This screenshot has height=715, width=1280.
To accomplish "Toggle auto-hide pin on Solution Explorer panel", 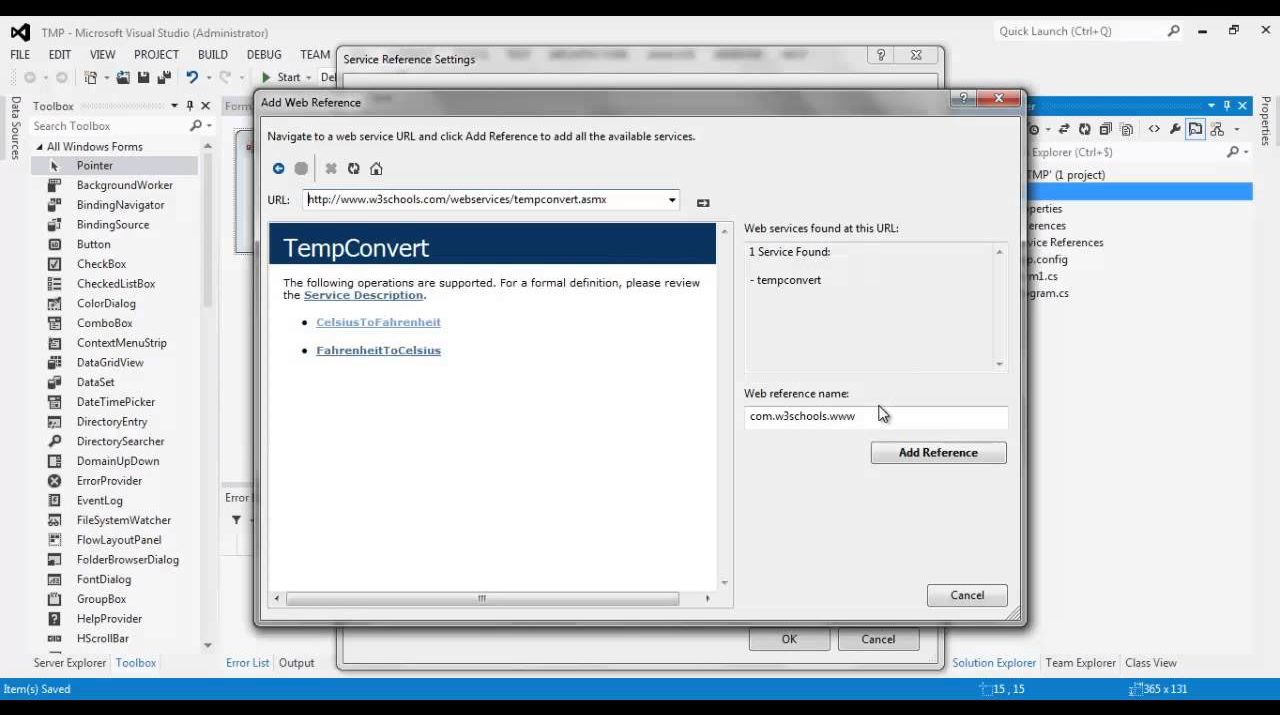I will coord(1227,106).
